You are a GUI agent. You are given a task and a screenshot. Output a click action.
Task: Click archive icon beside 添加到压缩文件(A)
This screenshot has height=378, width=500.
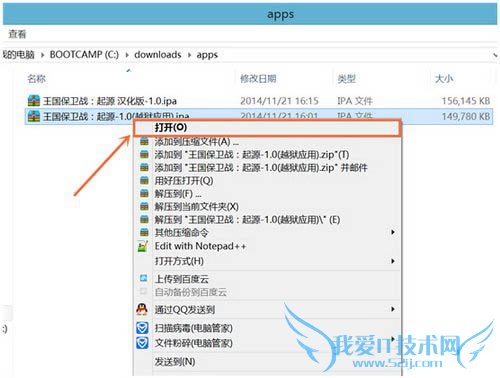pos(144,142)
